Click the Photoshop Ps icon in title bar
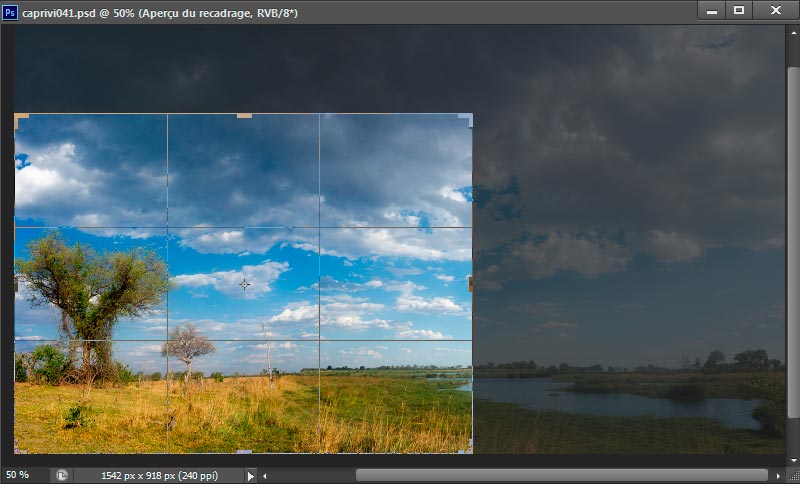Image resolution: width=800 pixels, height=484 pixels. coord(11,12)
